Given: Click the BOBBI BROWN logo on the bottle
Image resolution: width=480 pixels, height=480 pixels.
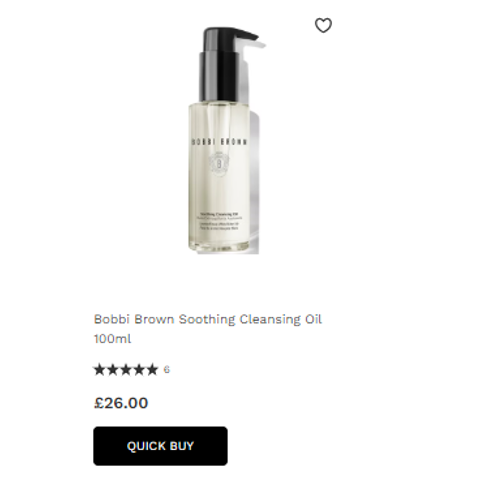Looking at the screenshot, I should [x=219, y=142].
